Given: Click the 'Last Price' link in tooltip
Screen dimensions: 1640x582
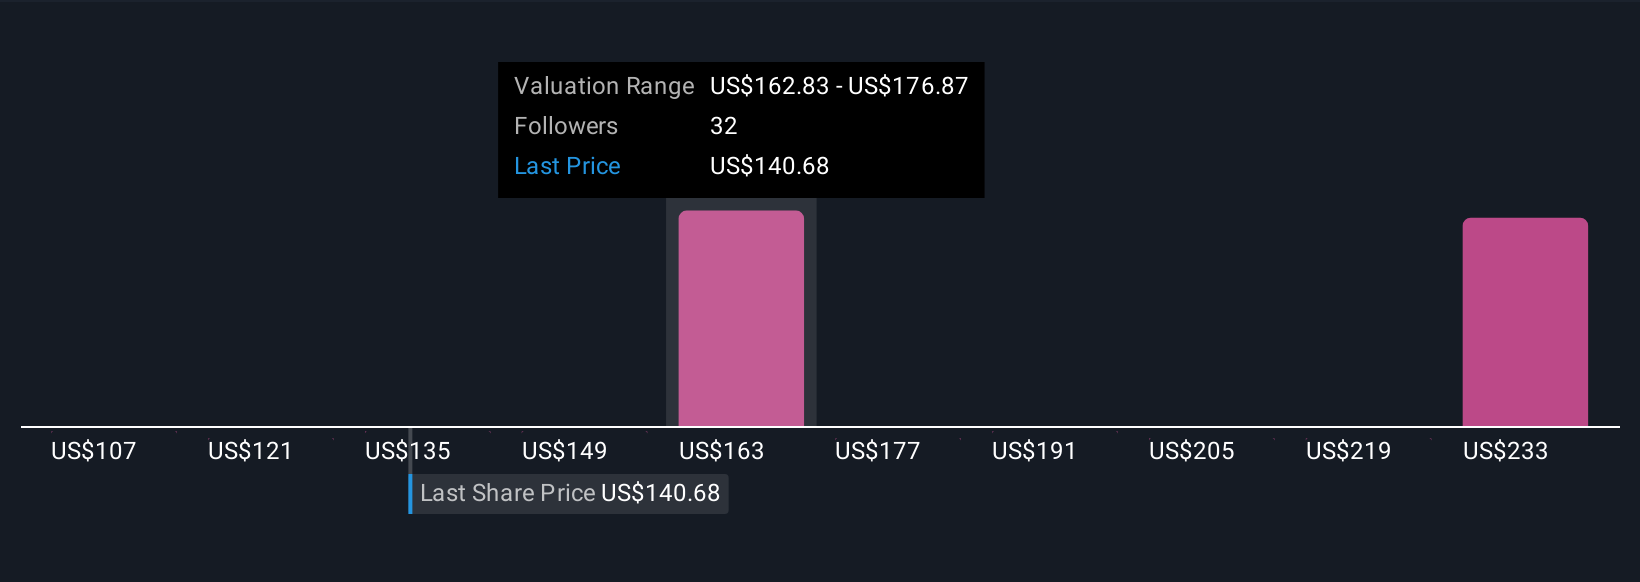Looking at the screenshot, I should [567, 166].
